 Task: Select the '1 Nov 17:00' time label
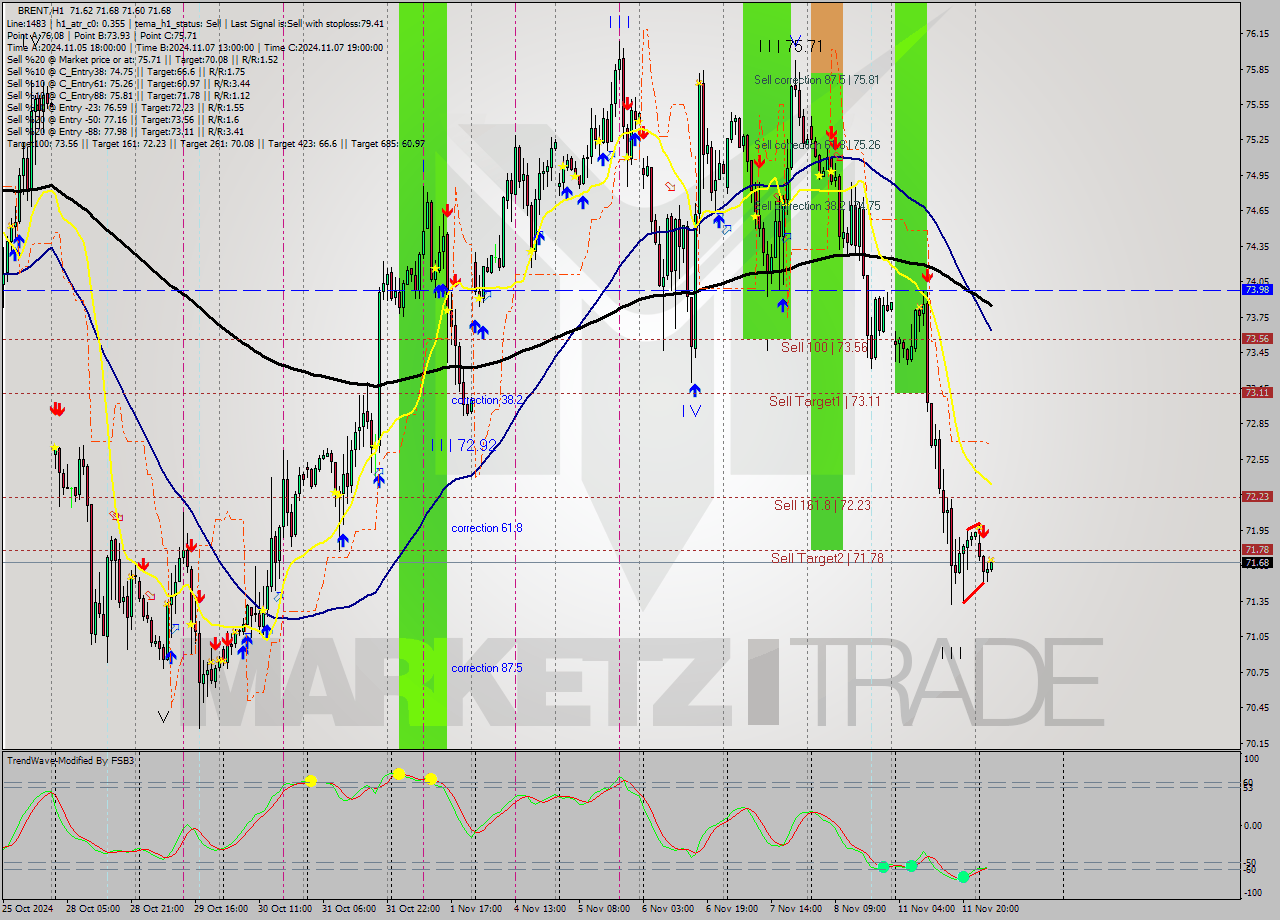tap(477, 909)
